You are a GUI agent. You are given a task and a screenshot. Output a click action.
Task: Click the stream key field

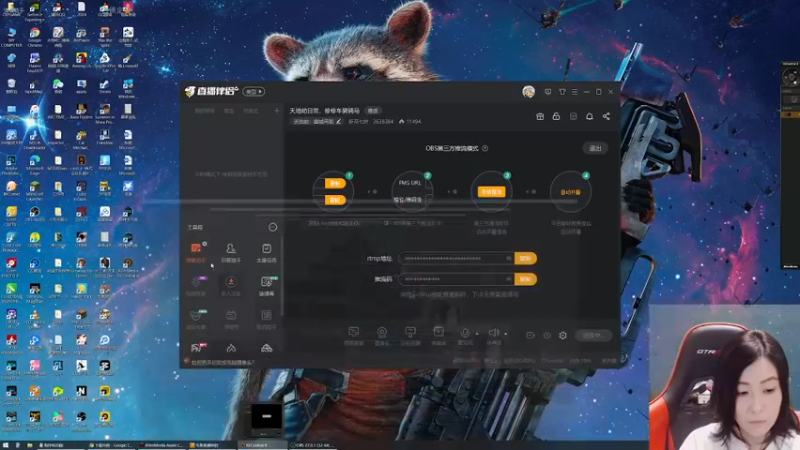click(457, 279)
